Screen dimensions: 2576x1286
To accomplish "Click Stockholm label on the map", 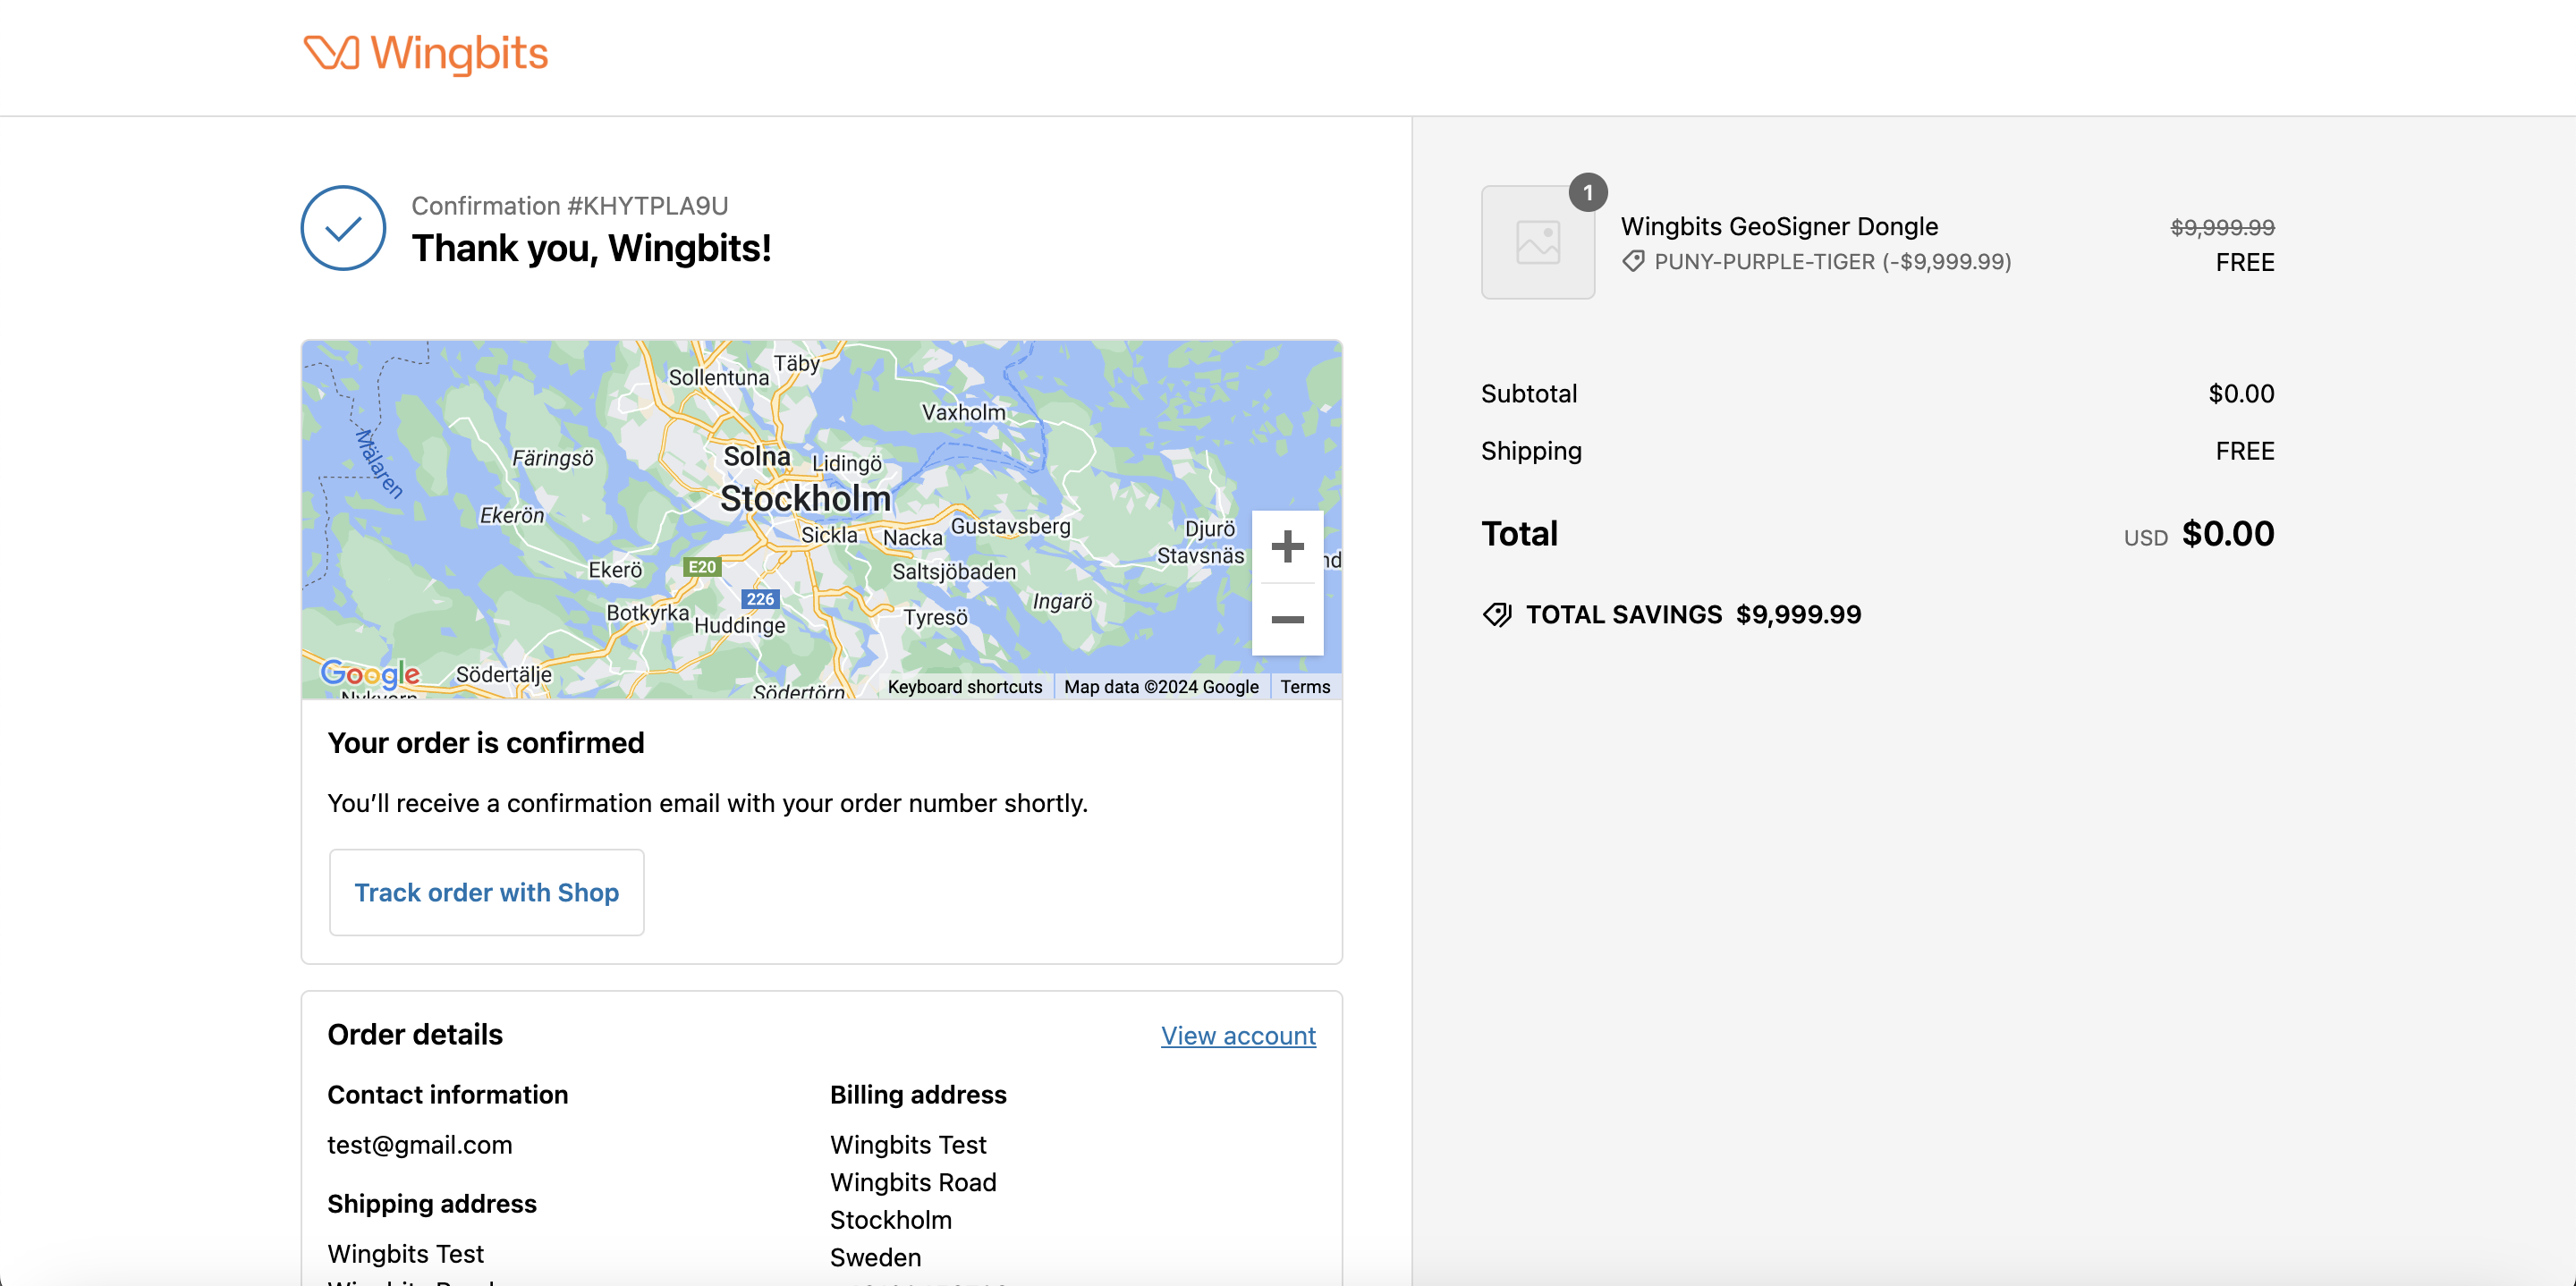I will click(x=805, y=498).
